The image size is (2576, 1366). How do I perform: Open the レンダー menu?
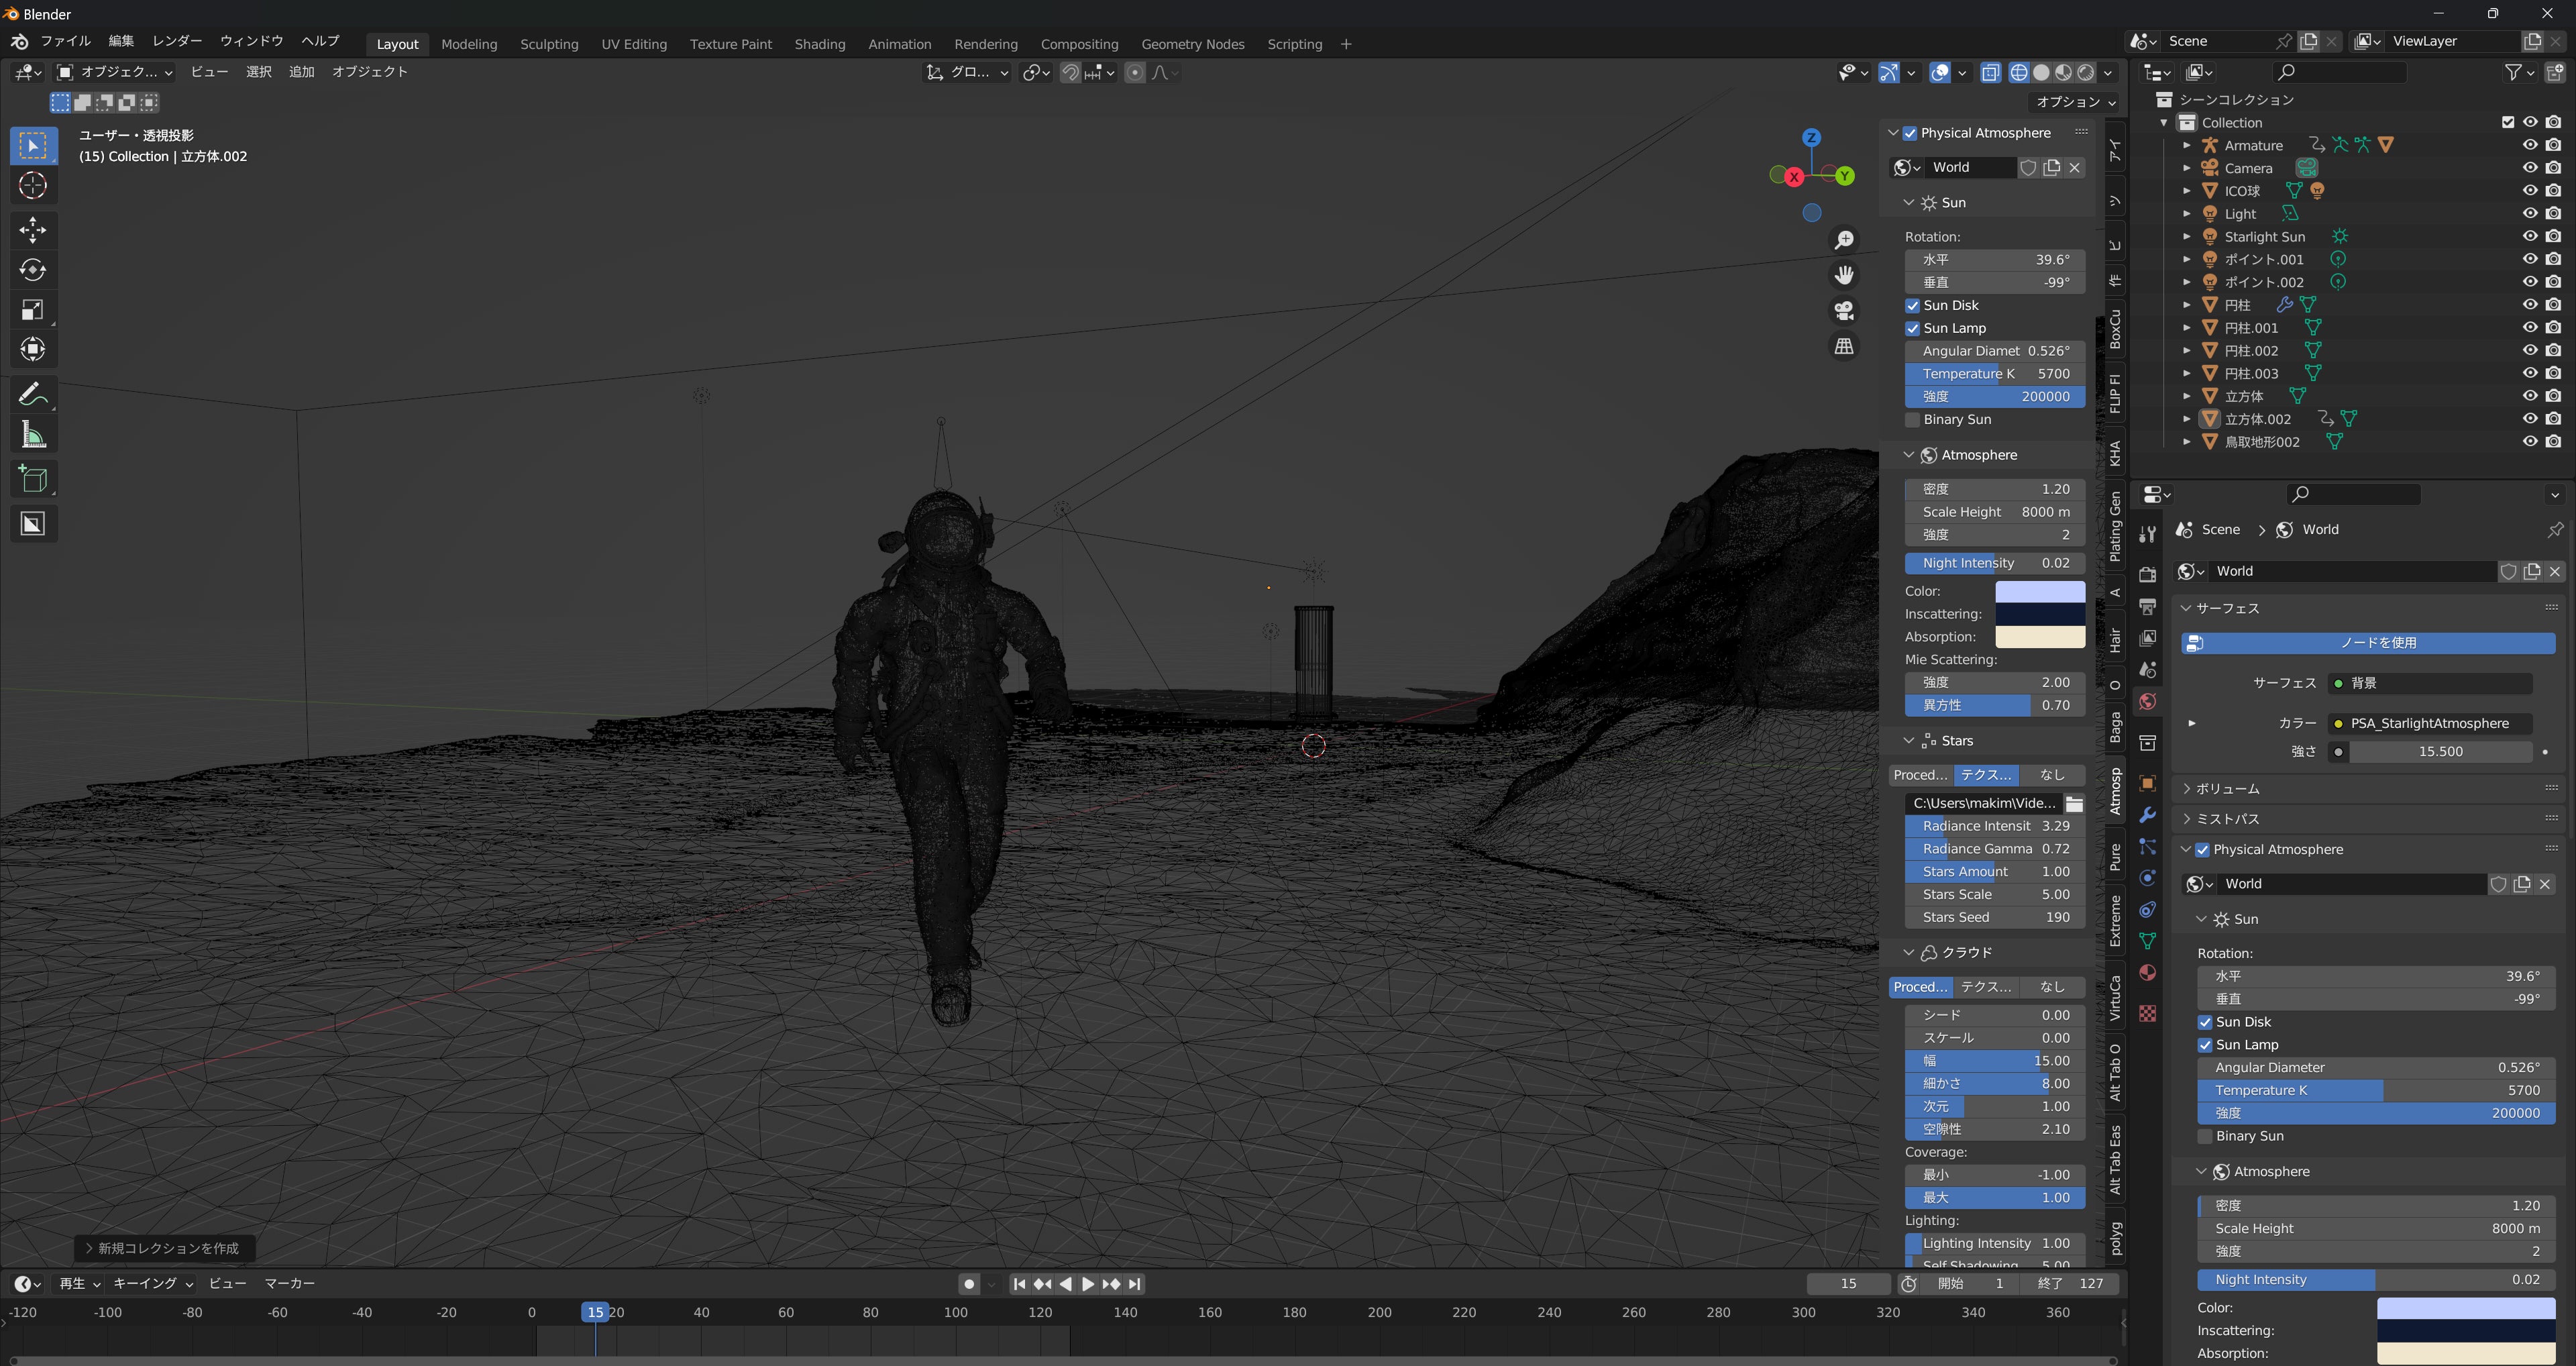176,41
